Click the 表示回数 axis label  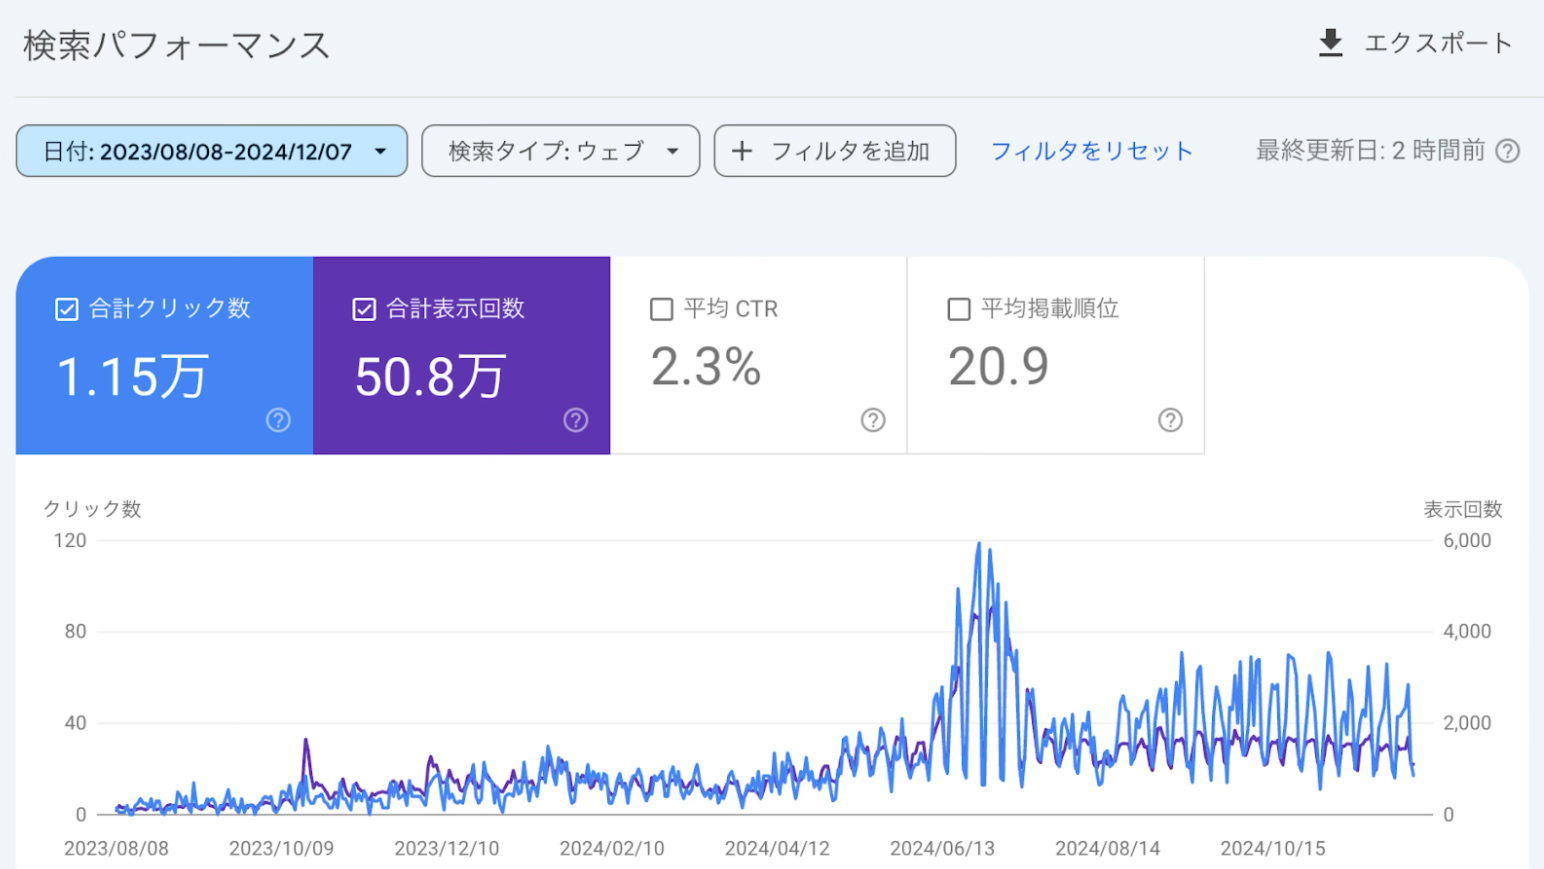click(1463, 509)
